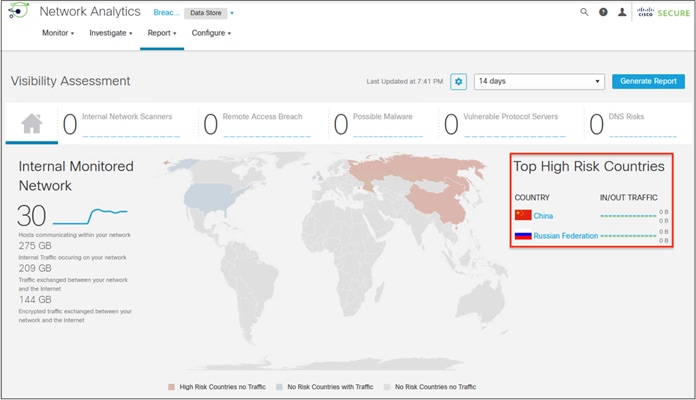Open the search magnifier icon
The image size is (696, 400).
coord(584,12)
